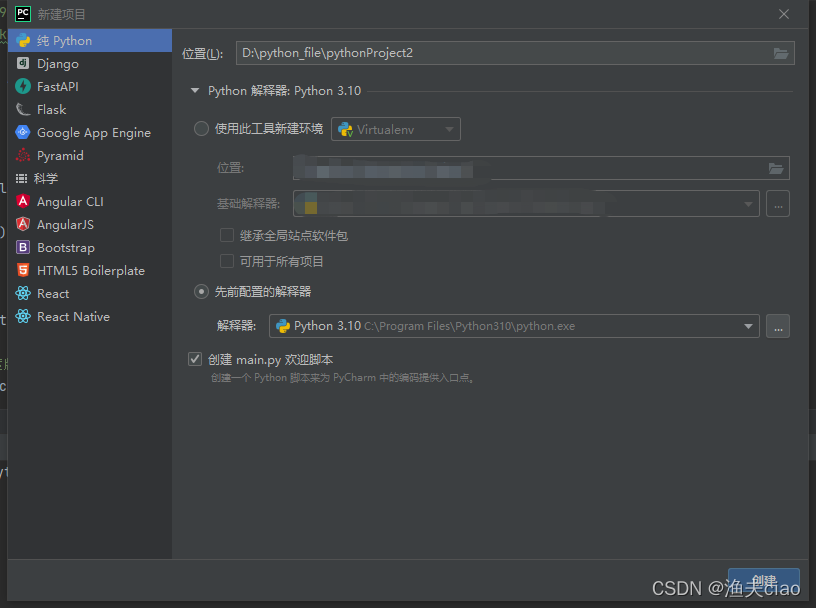Click the Django icon in project list
The height and width of the screenshot is (608, 816).
(x=23, y=64)
